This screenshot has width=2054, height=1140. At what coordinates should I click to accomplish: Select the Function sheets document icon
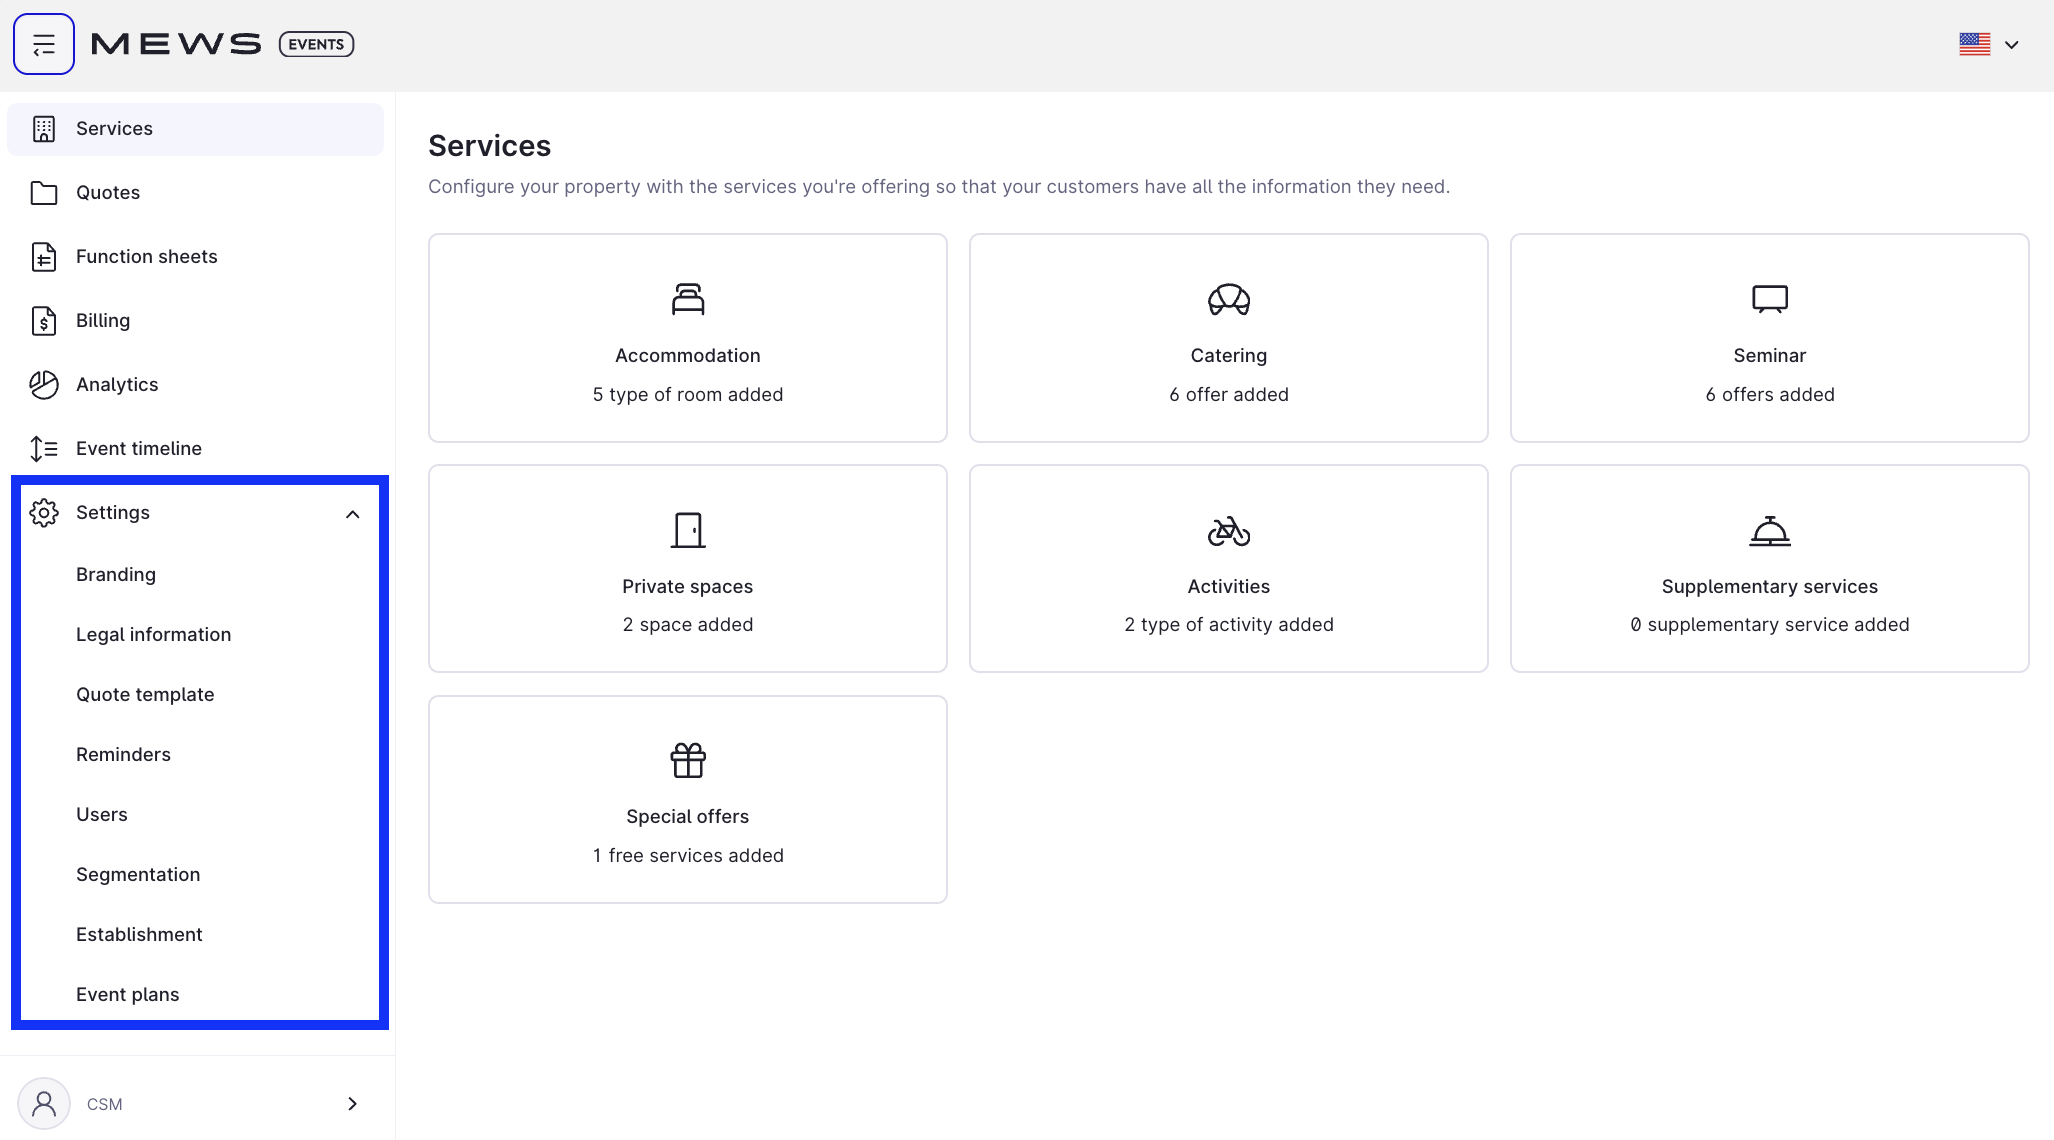pos(44,256)
